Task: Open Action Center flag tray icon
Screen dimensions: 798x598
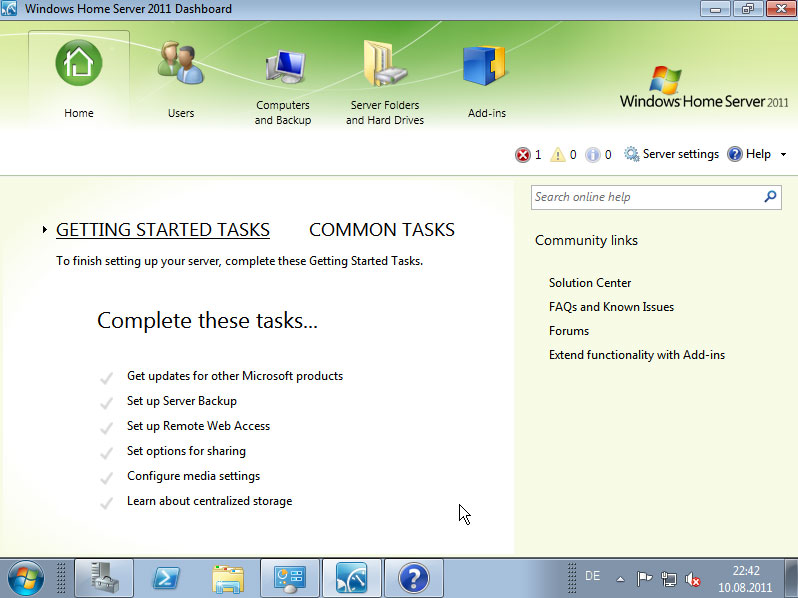Action: point(644,579)
